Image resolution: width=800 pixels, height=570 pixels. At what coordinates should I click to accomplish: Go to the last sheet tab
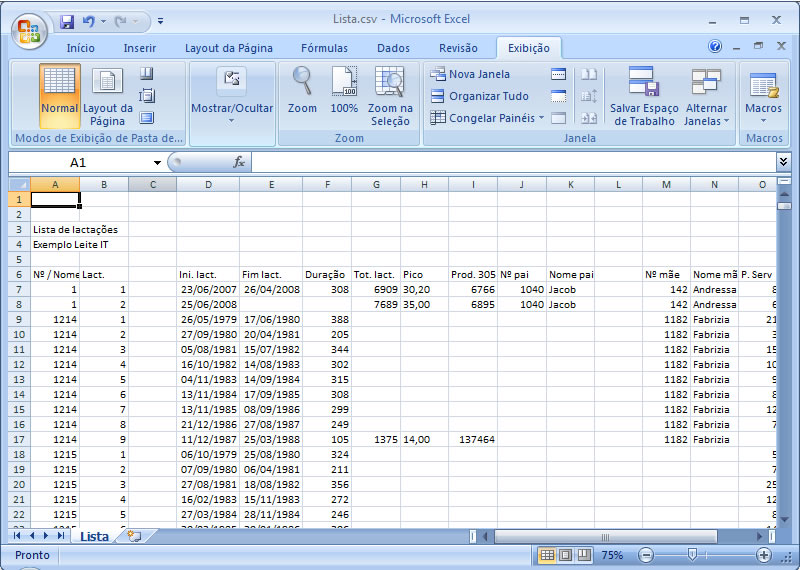tap(61, 536)
